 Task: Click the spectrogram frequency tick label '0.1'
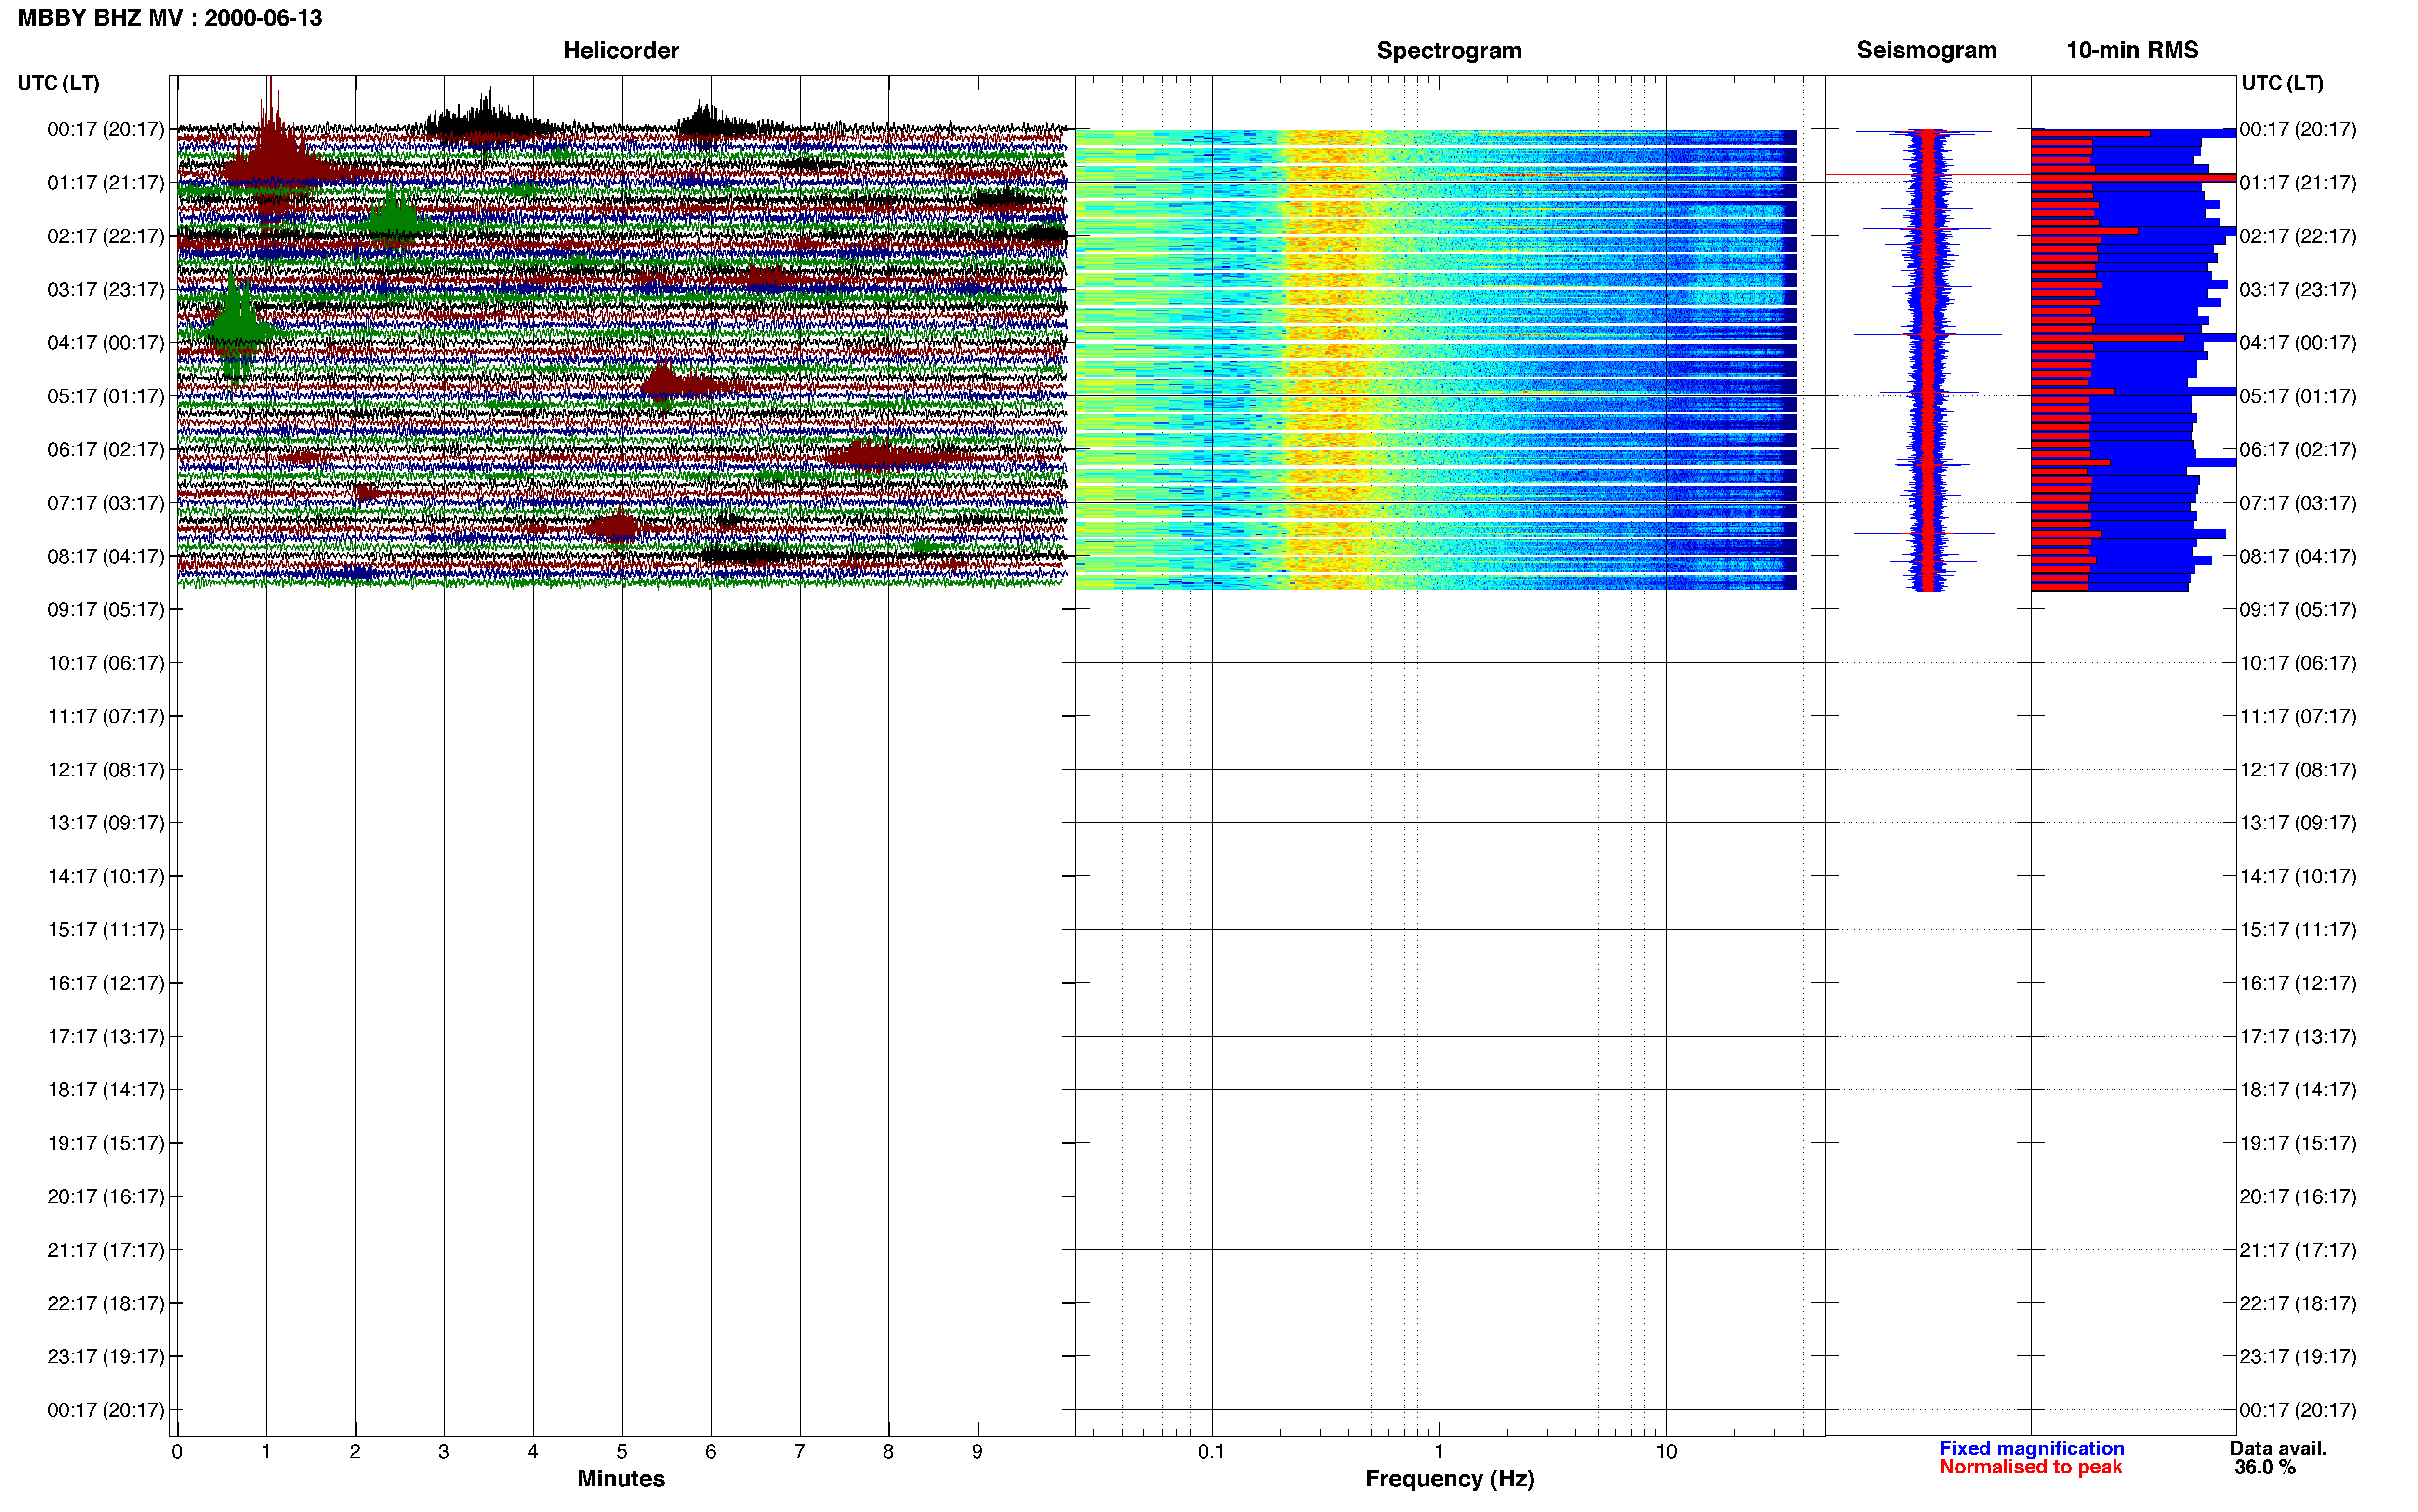1211,1451
